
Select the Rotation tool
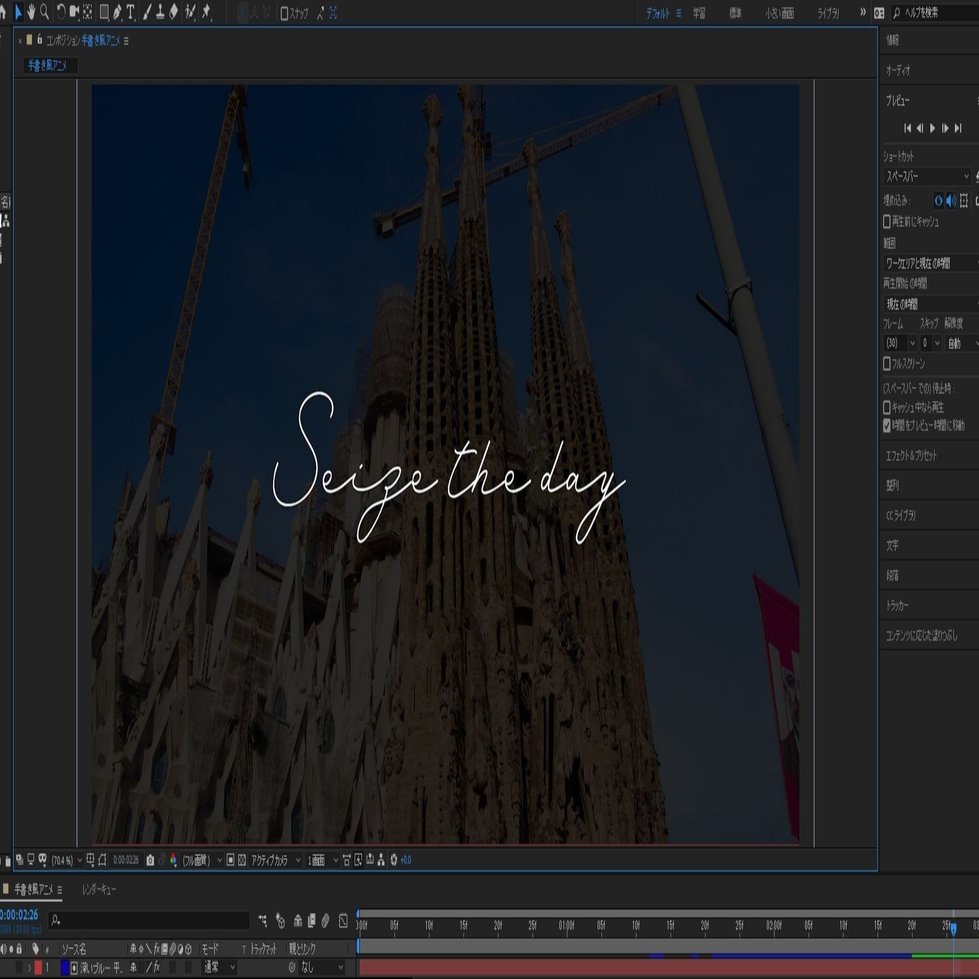(x=61, y=12)
